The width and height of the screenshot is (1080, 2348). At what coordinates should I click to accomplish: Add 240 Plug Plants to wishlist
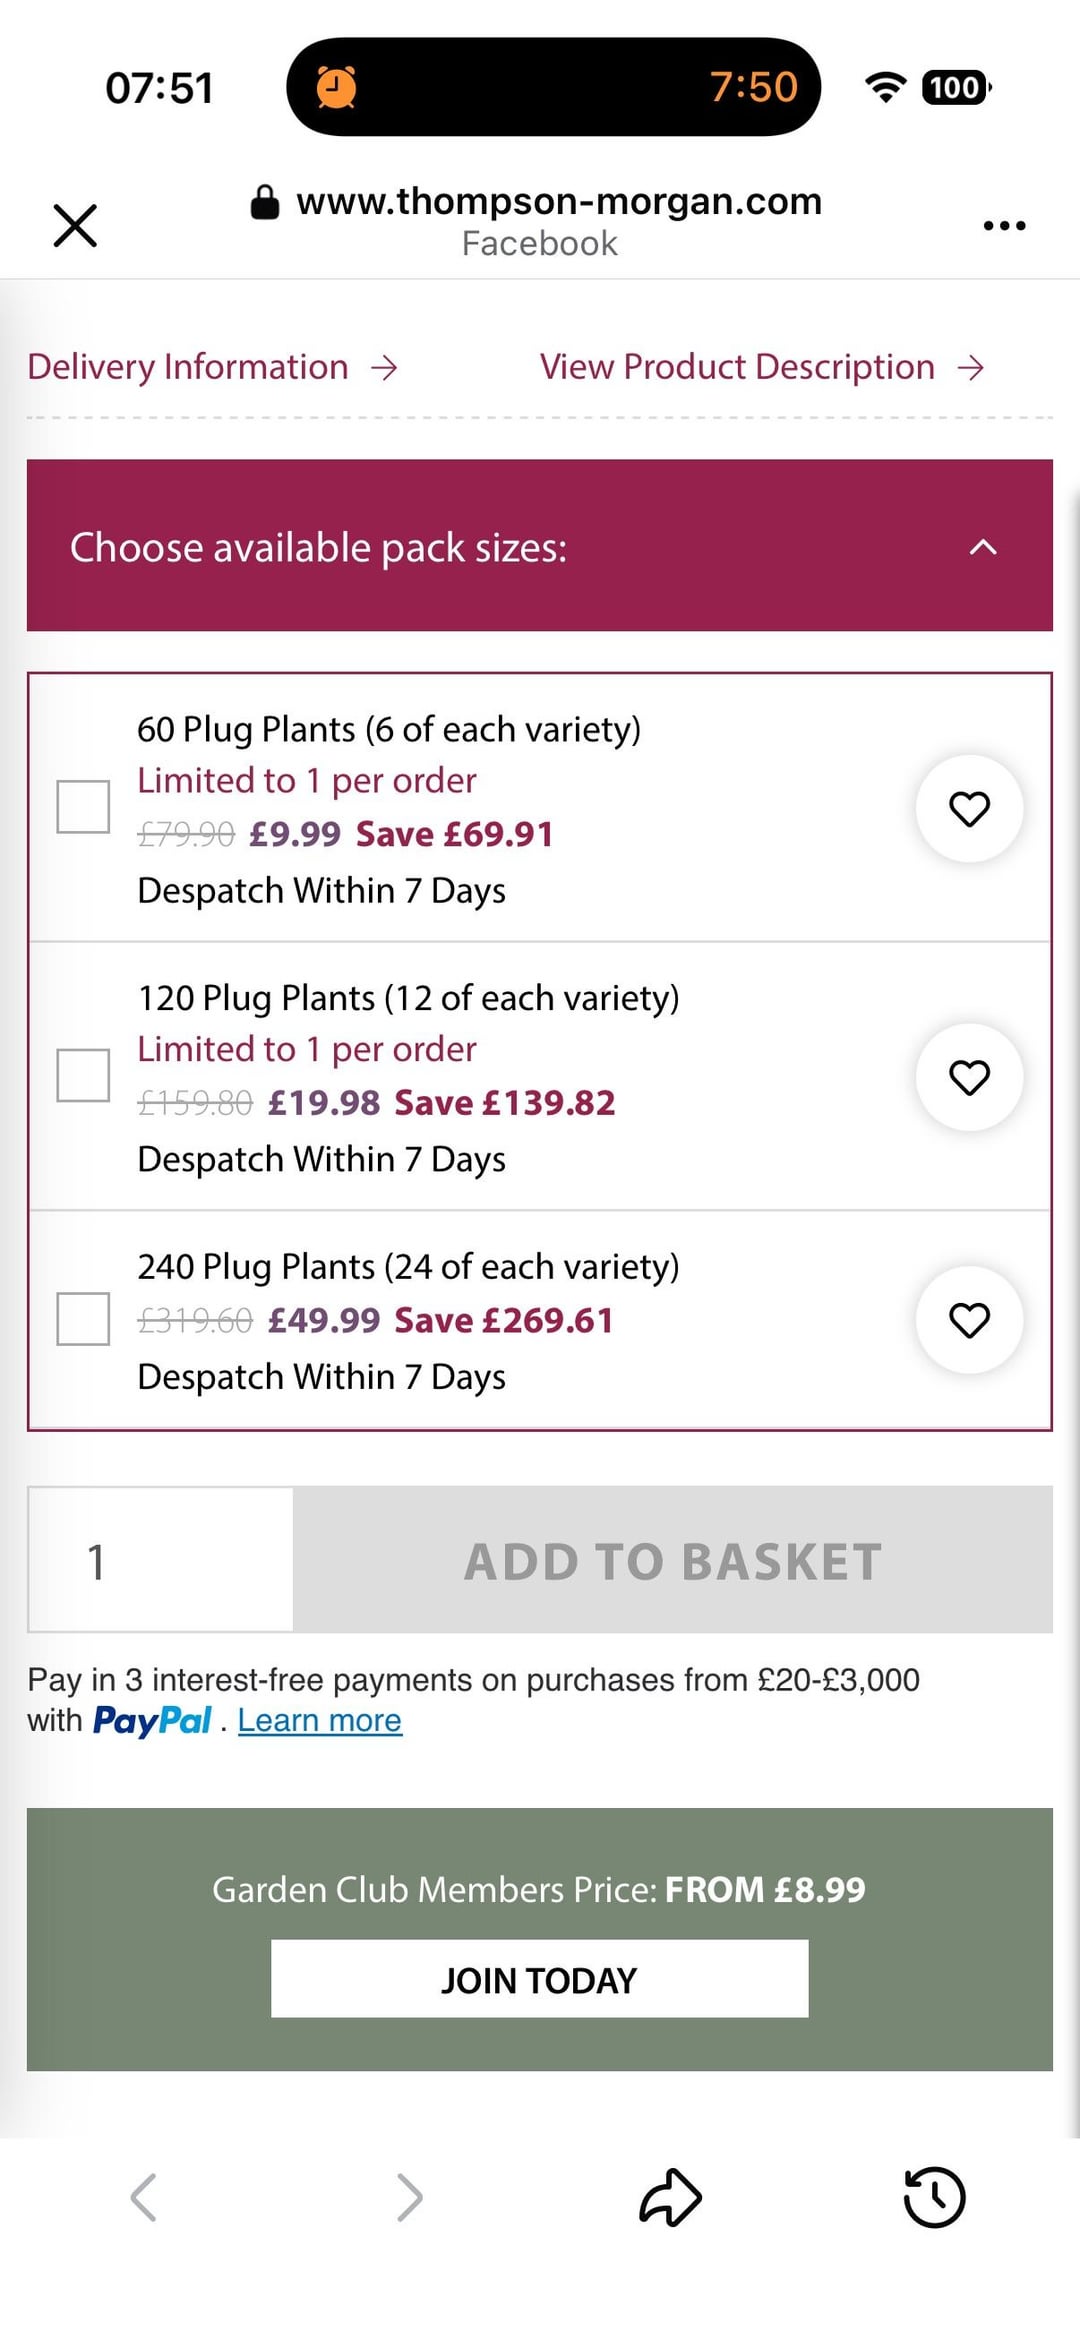[969, 1320]
